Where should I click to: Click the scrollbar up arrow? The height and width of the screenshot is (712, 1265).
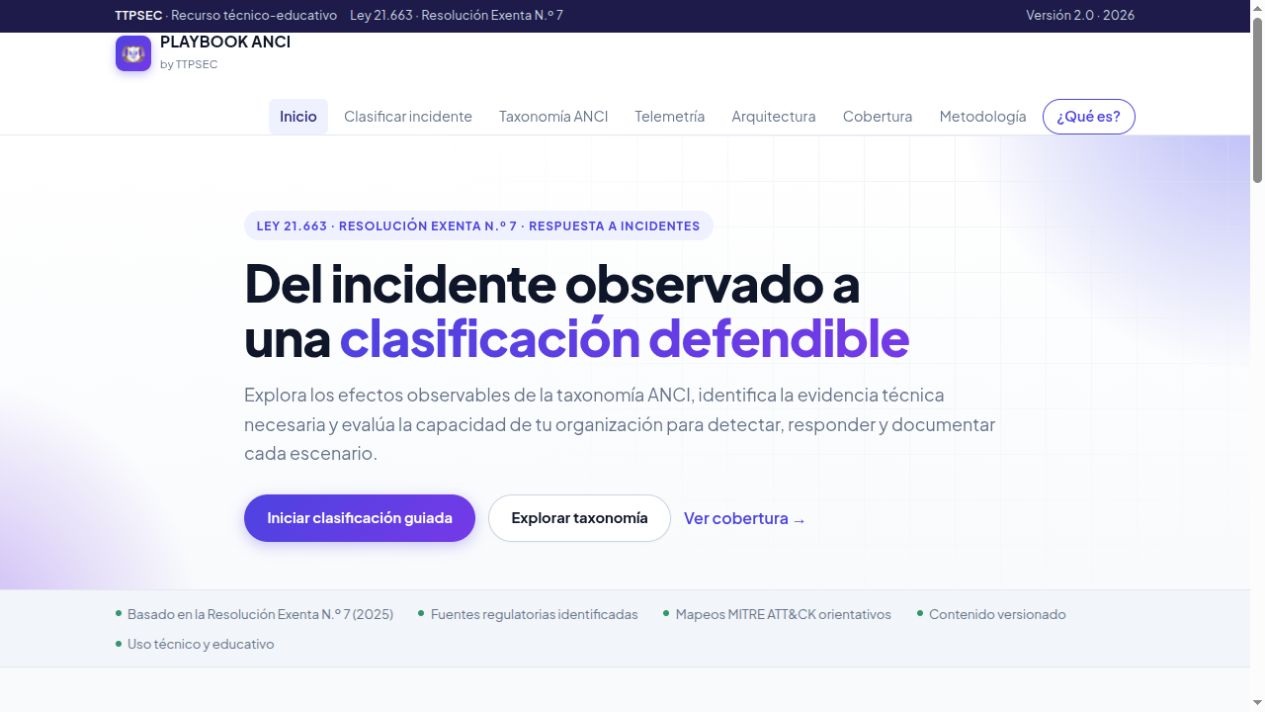pos(1258,7)
